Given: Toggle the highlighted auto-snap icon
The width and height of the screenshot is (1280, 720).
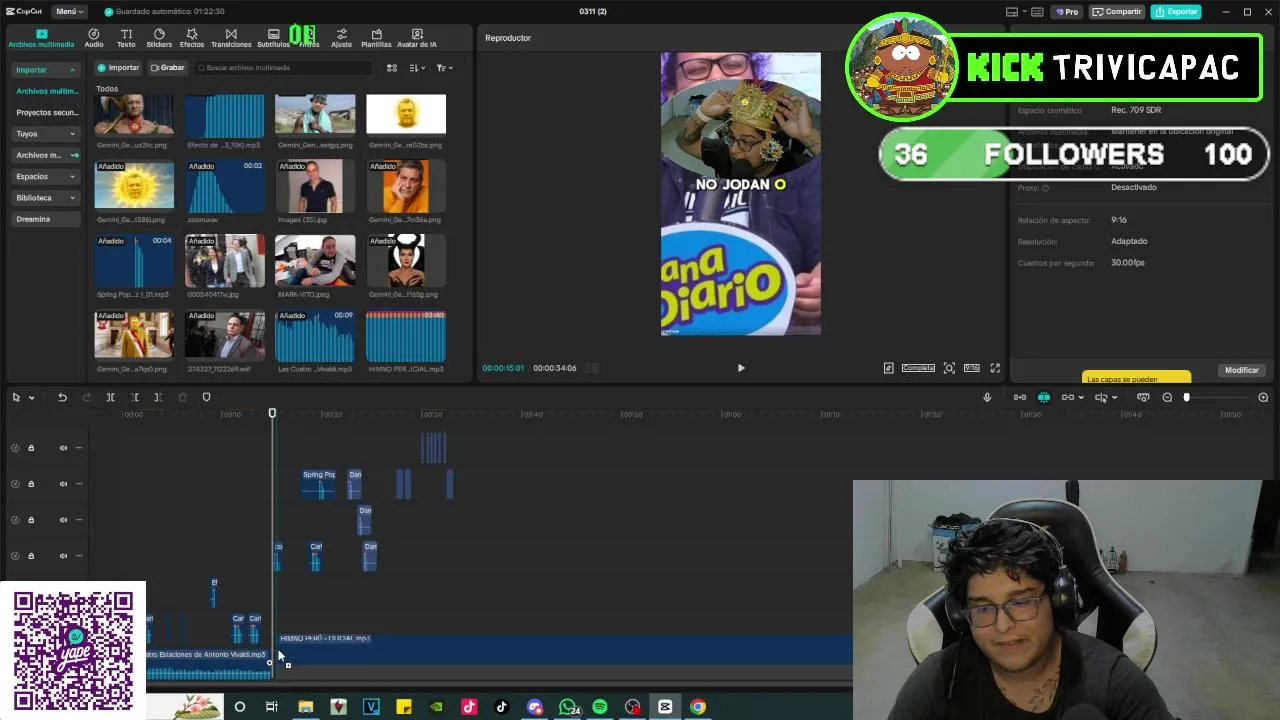Looking at the screenshot, I should coord(1043,397).
